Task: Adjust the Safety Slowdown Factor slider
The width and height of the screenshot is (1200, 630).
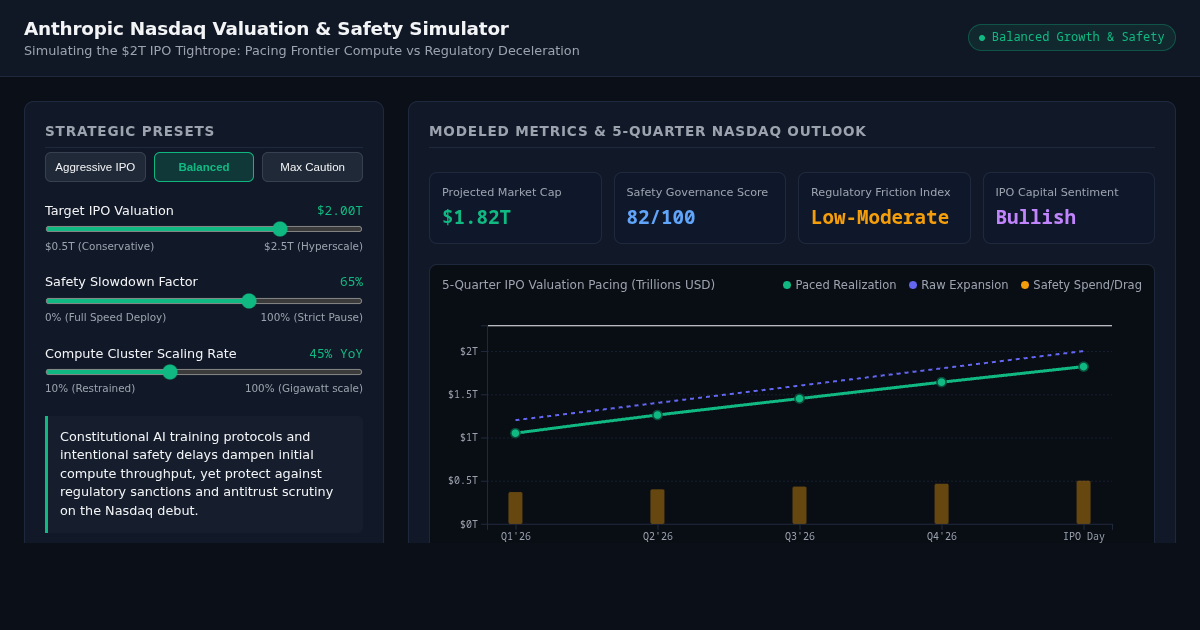Action: [204, 301]
